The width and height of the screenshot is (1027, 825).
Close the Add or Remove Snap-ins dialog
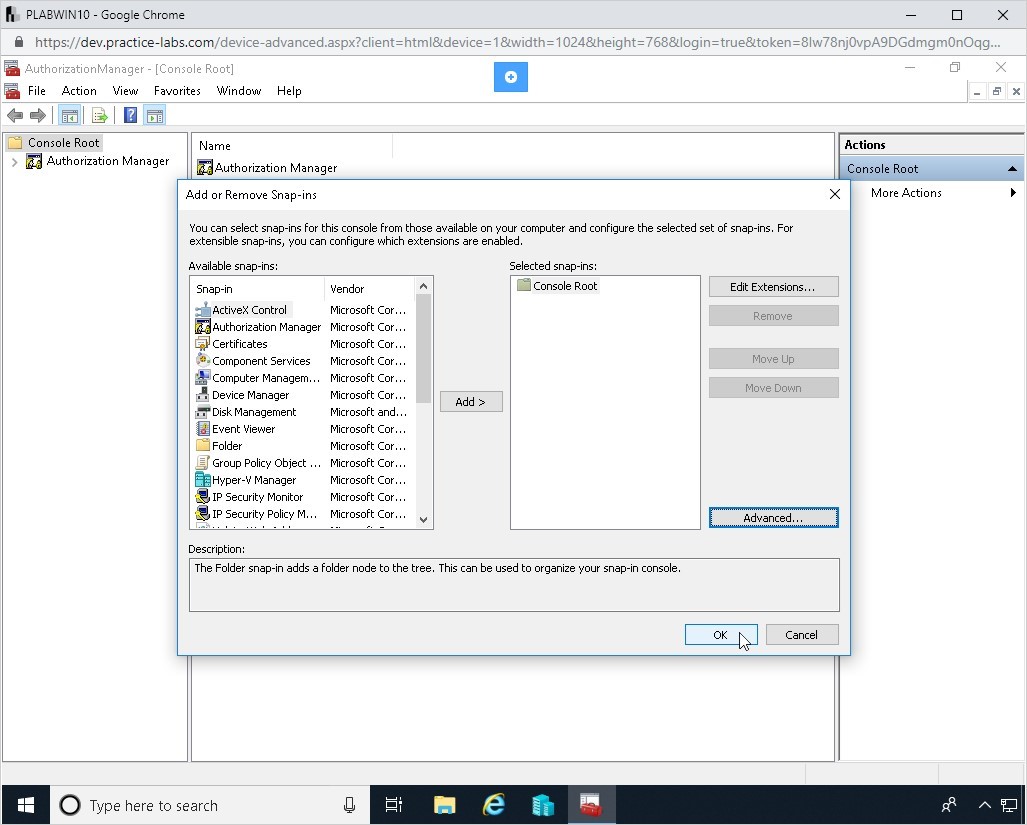pos(834,194)
